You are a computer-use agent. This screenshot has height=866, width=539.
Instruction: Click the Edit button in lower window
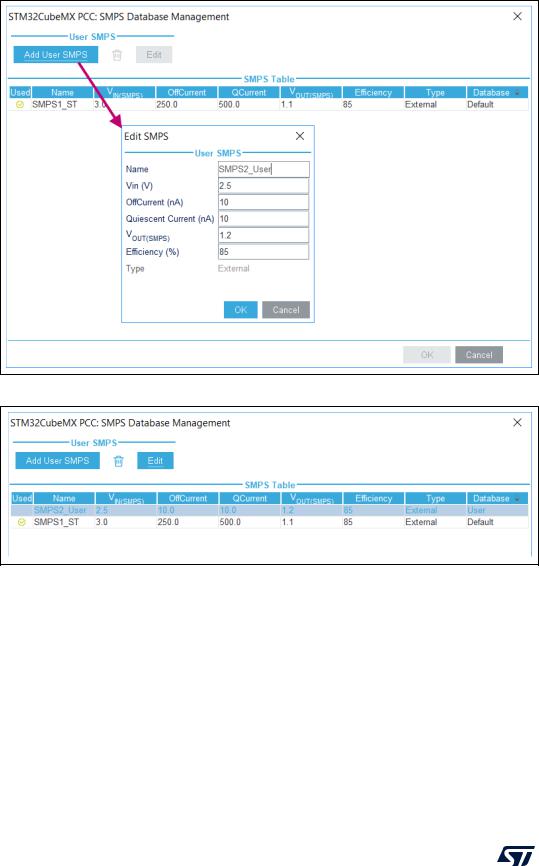(155, 461)
